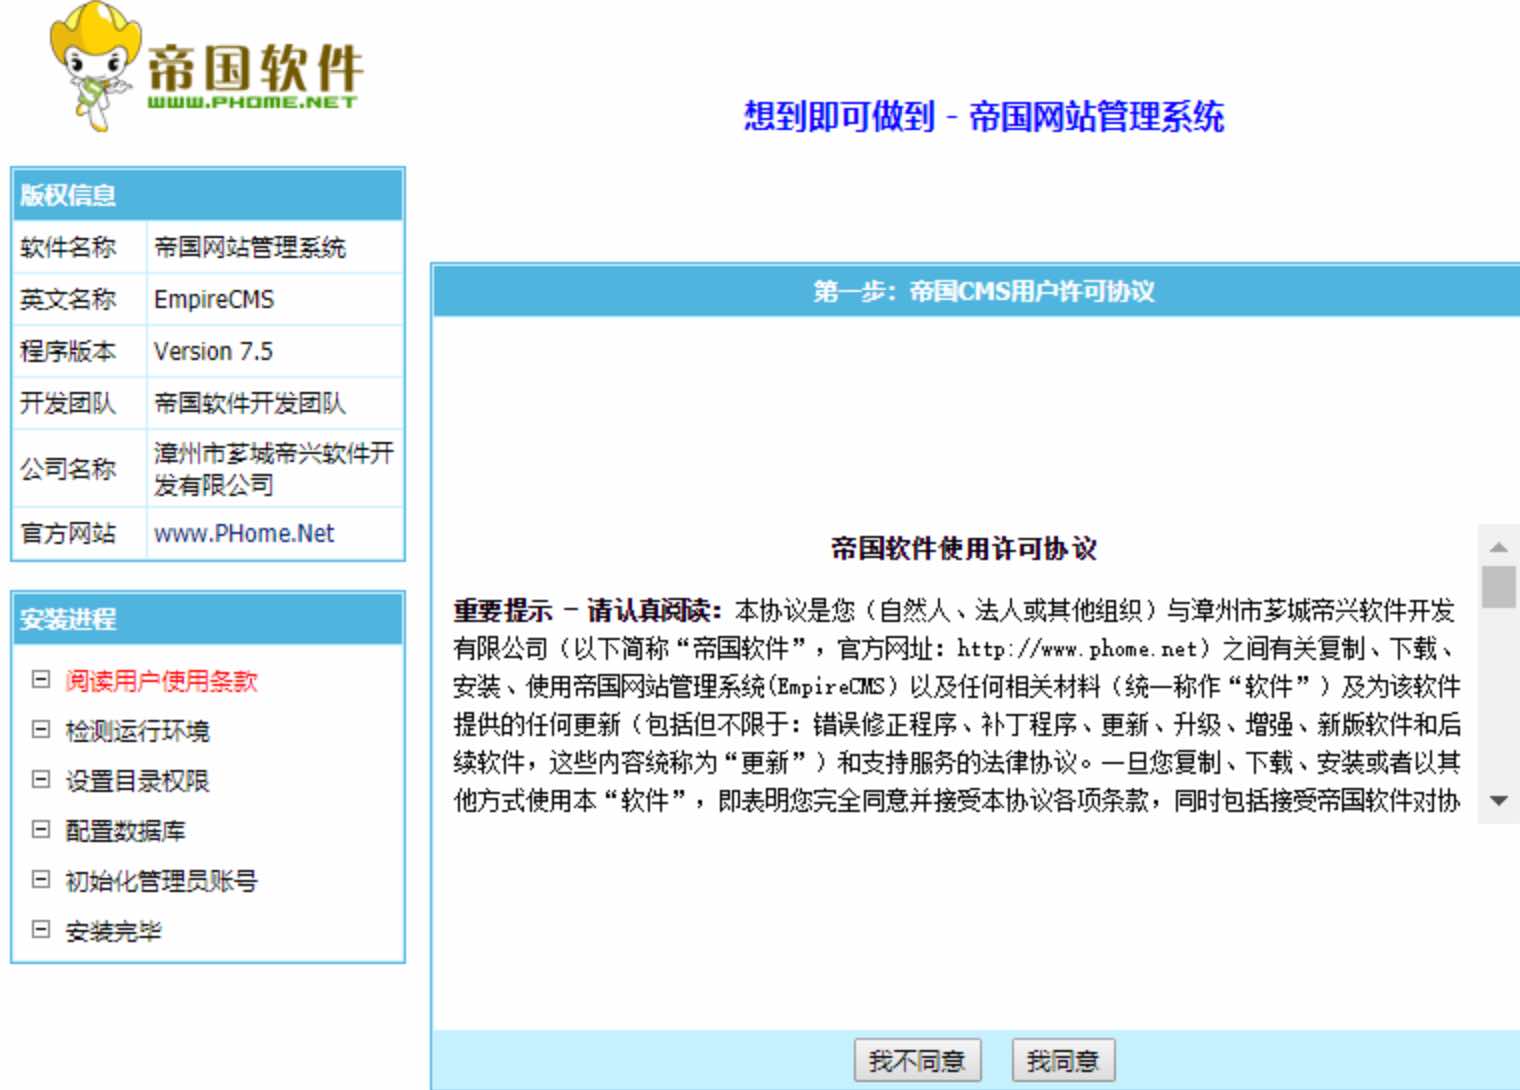Image resolution: width=1520 pixels, height=1090 pixels.
Task: Click the 我不同意 disagree button
Action: [x=917, y=1061]
